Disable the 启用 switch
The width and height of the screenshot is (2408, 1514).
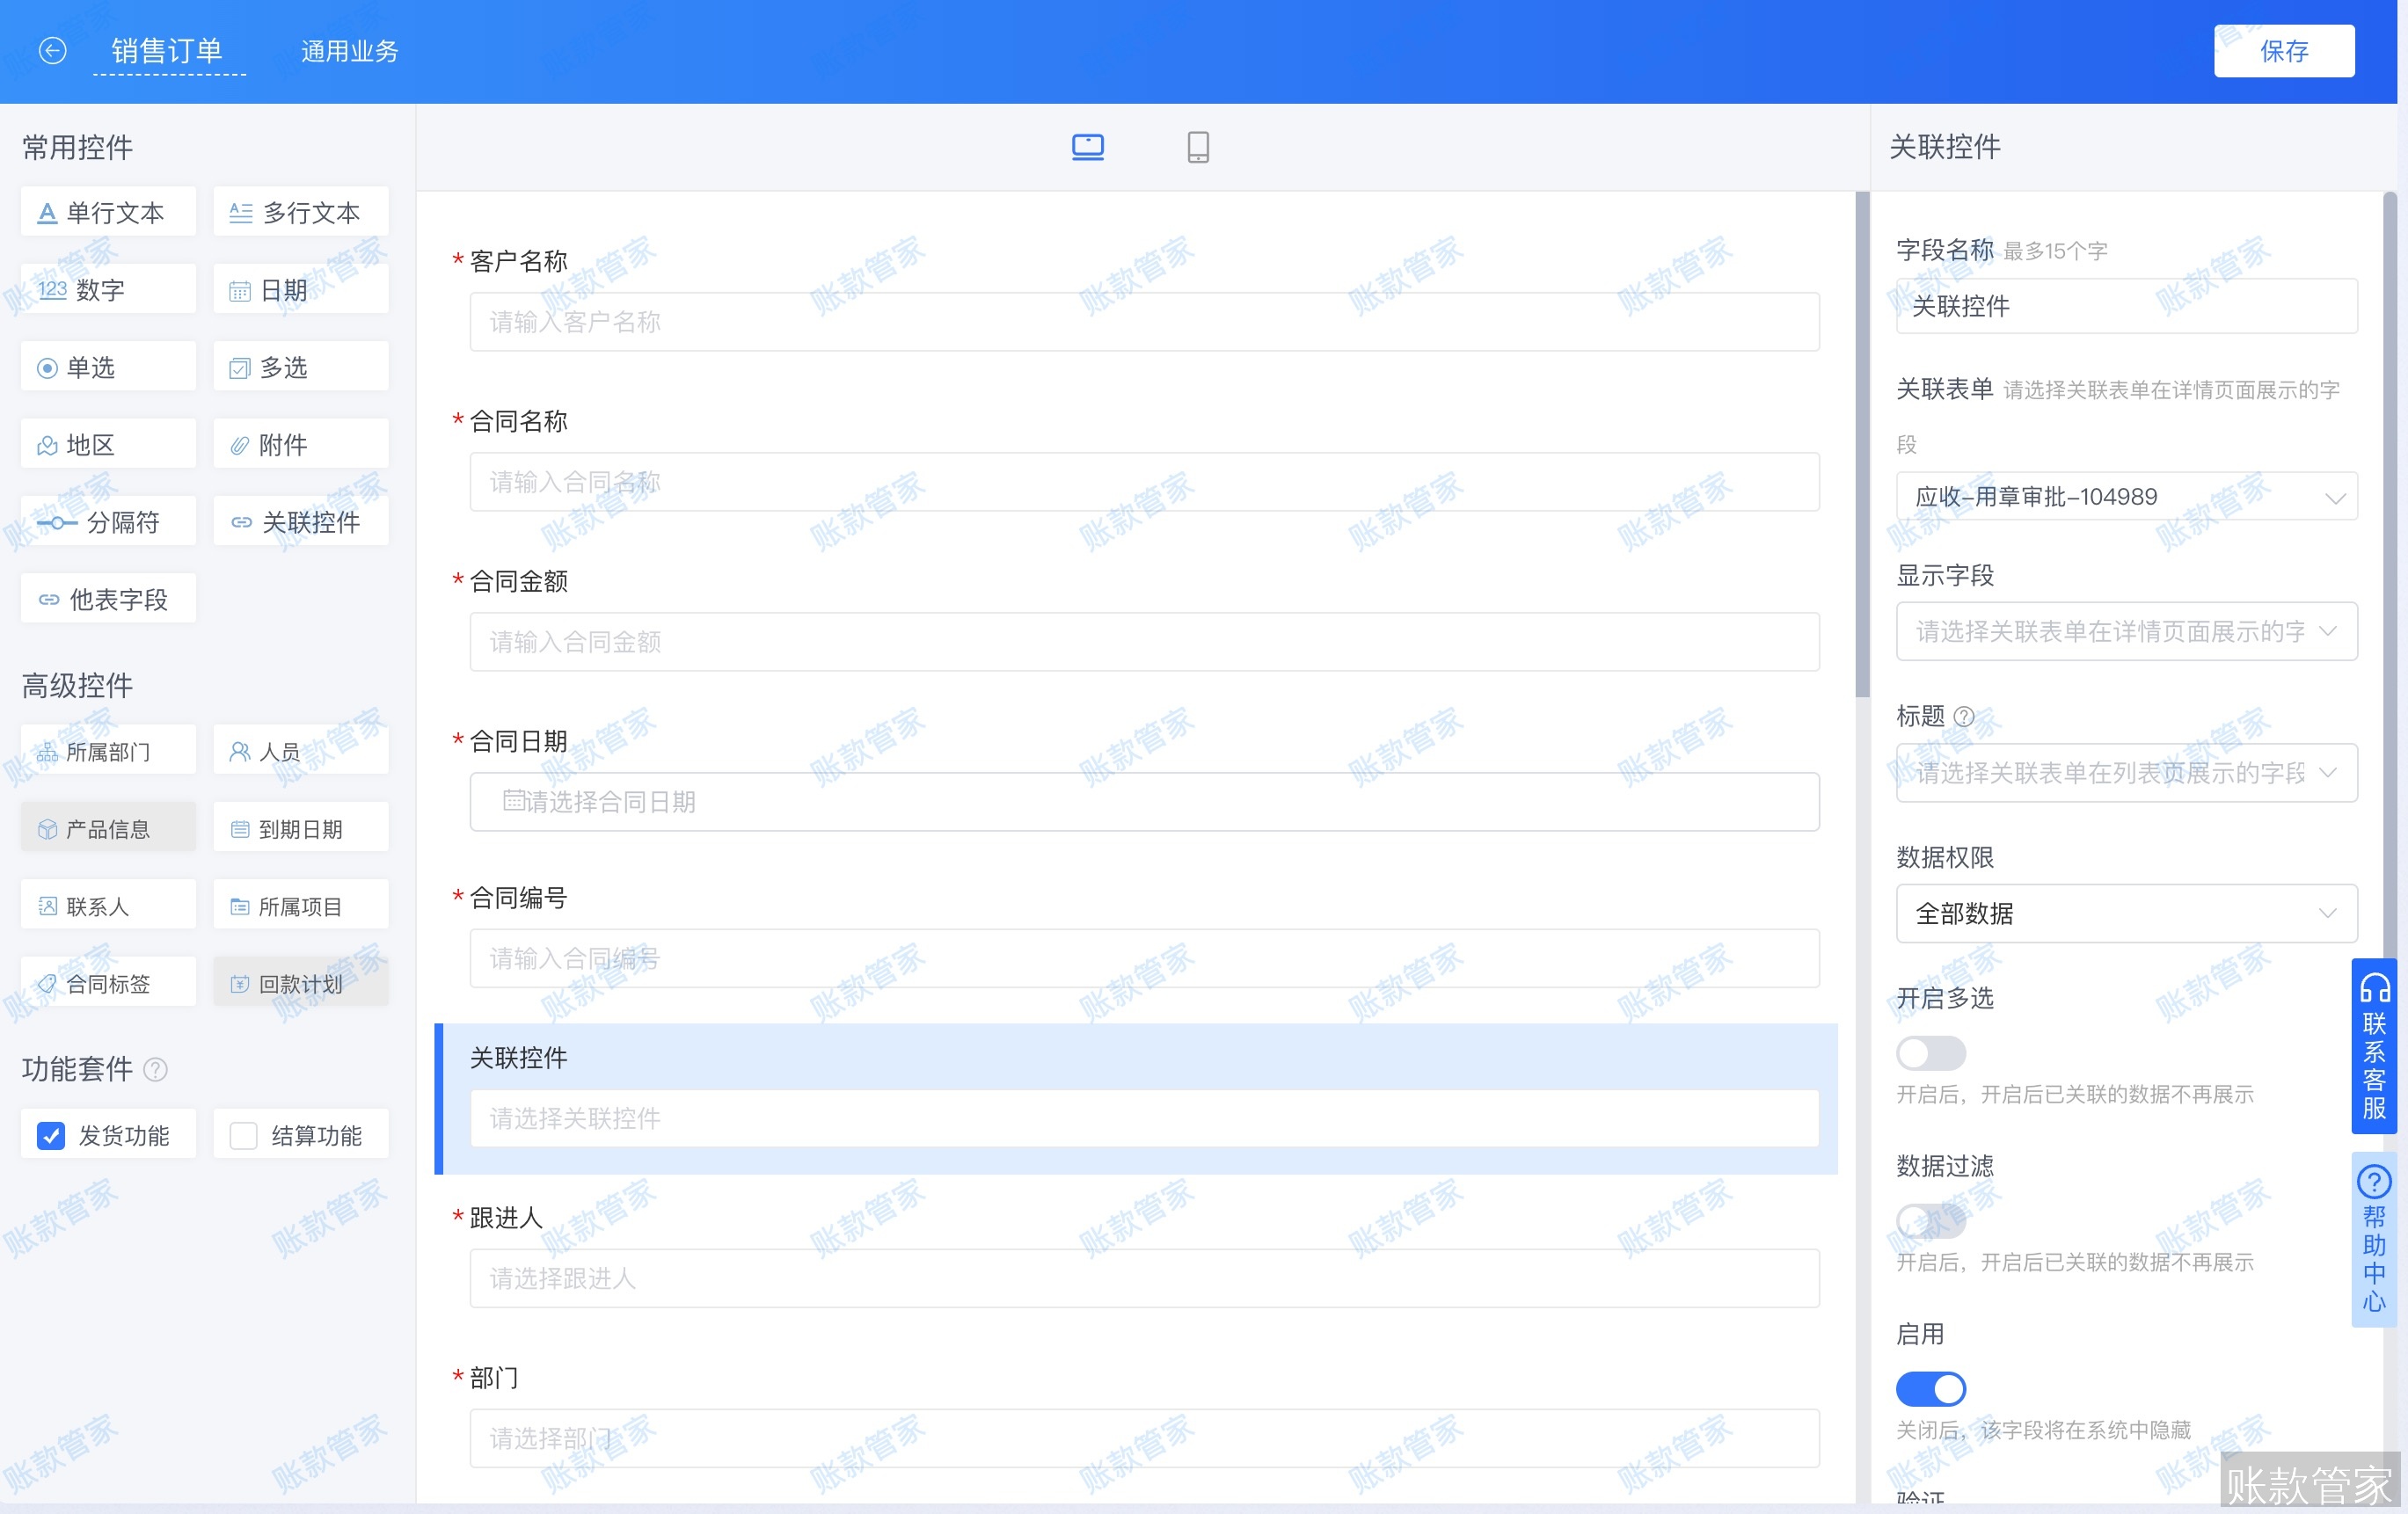click(x=1930, y=1388)
